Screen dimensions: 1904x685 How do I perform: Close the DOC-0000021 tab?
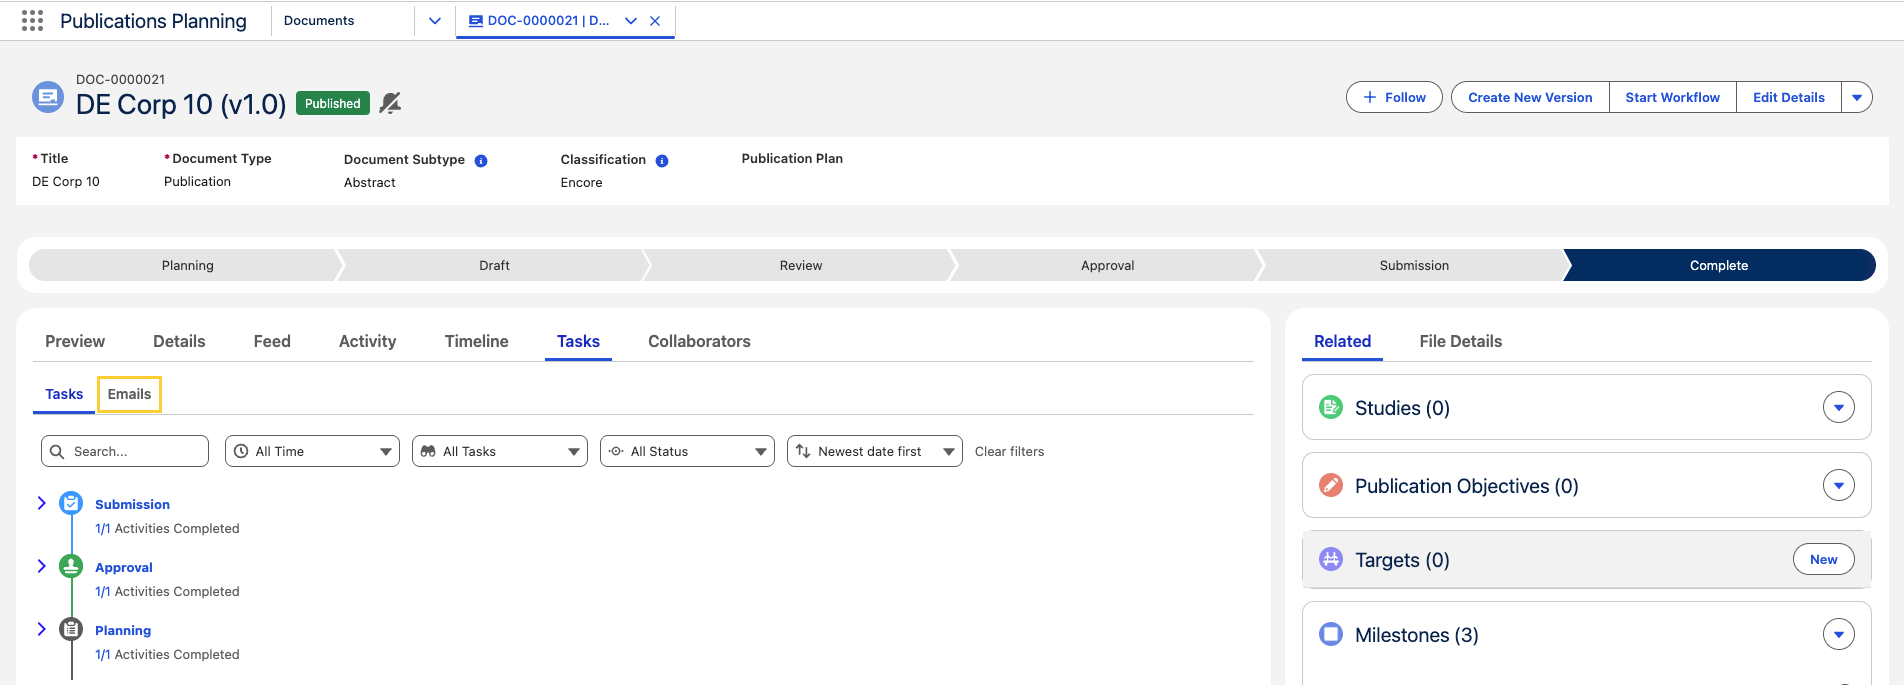[x=655, y=20]
